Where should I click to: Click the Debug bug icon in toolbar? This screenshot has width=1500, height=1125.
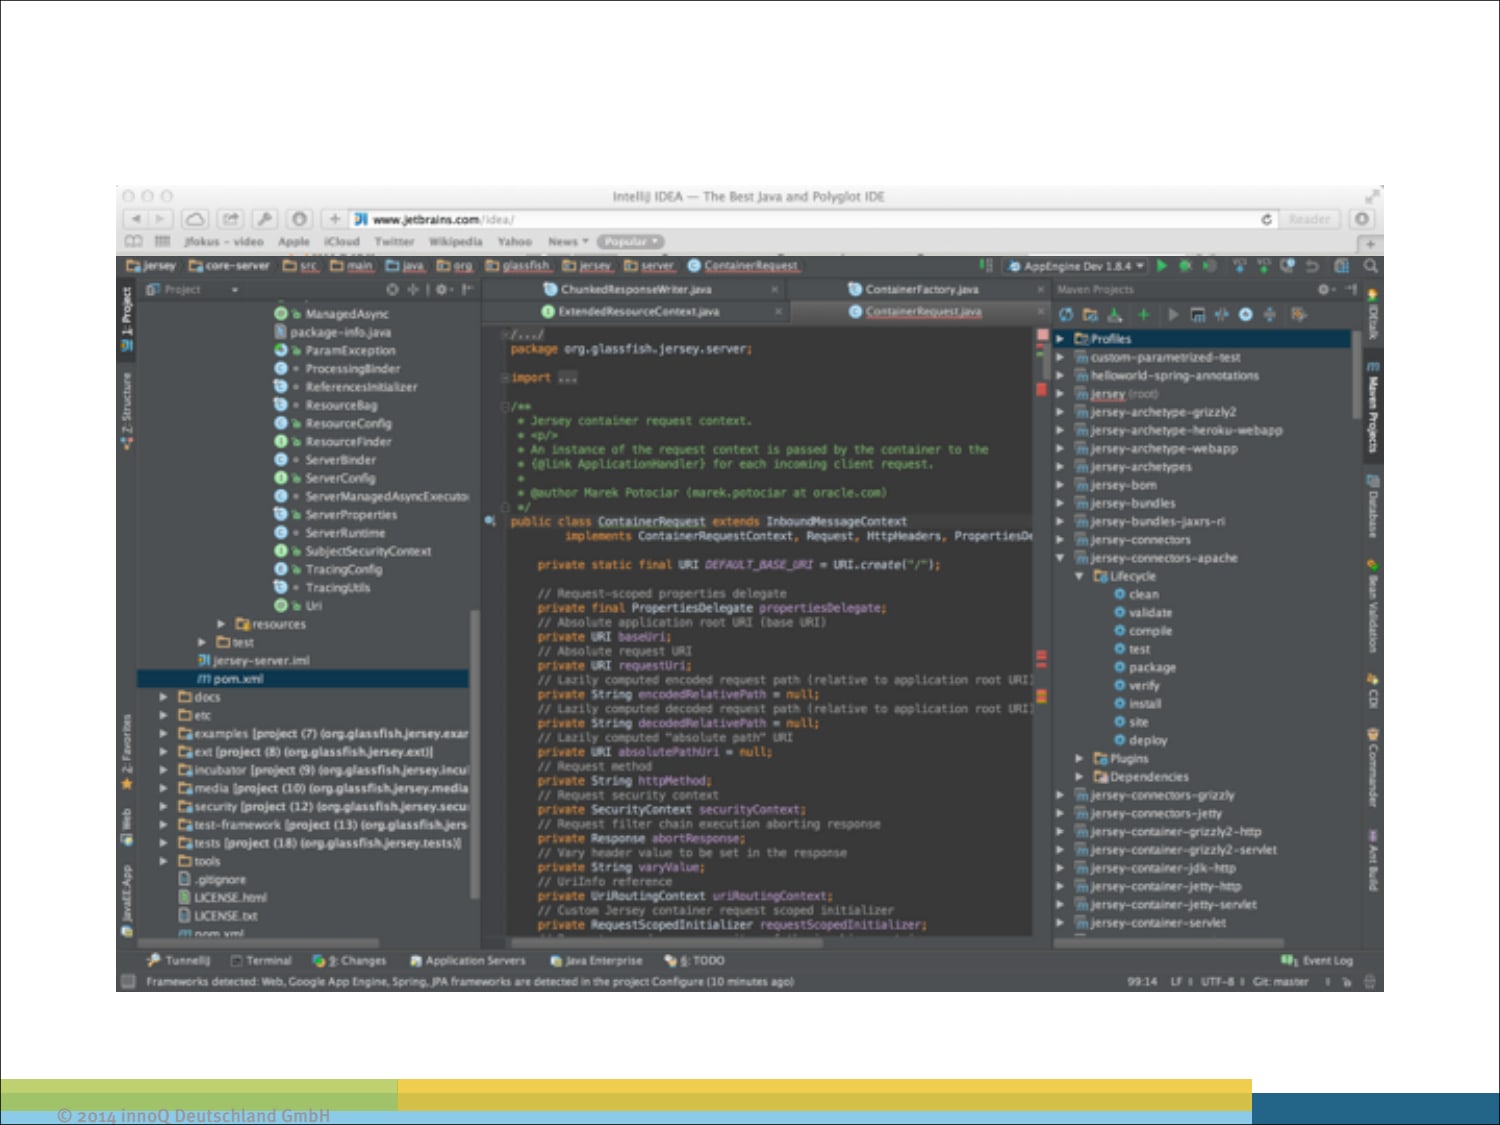(x=1185, y=266)
